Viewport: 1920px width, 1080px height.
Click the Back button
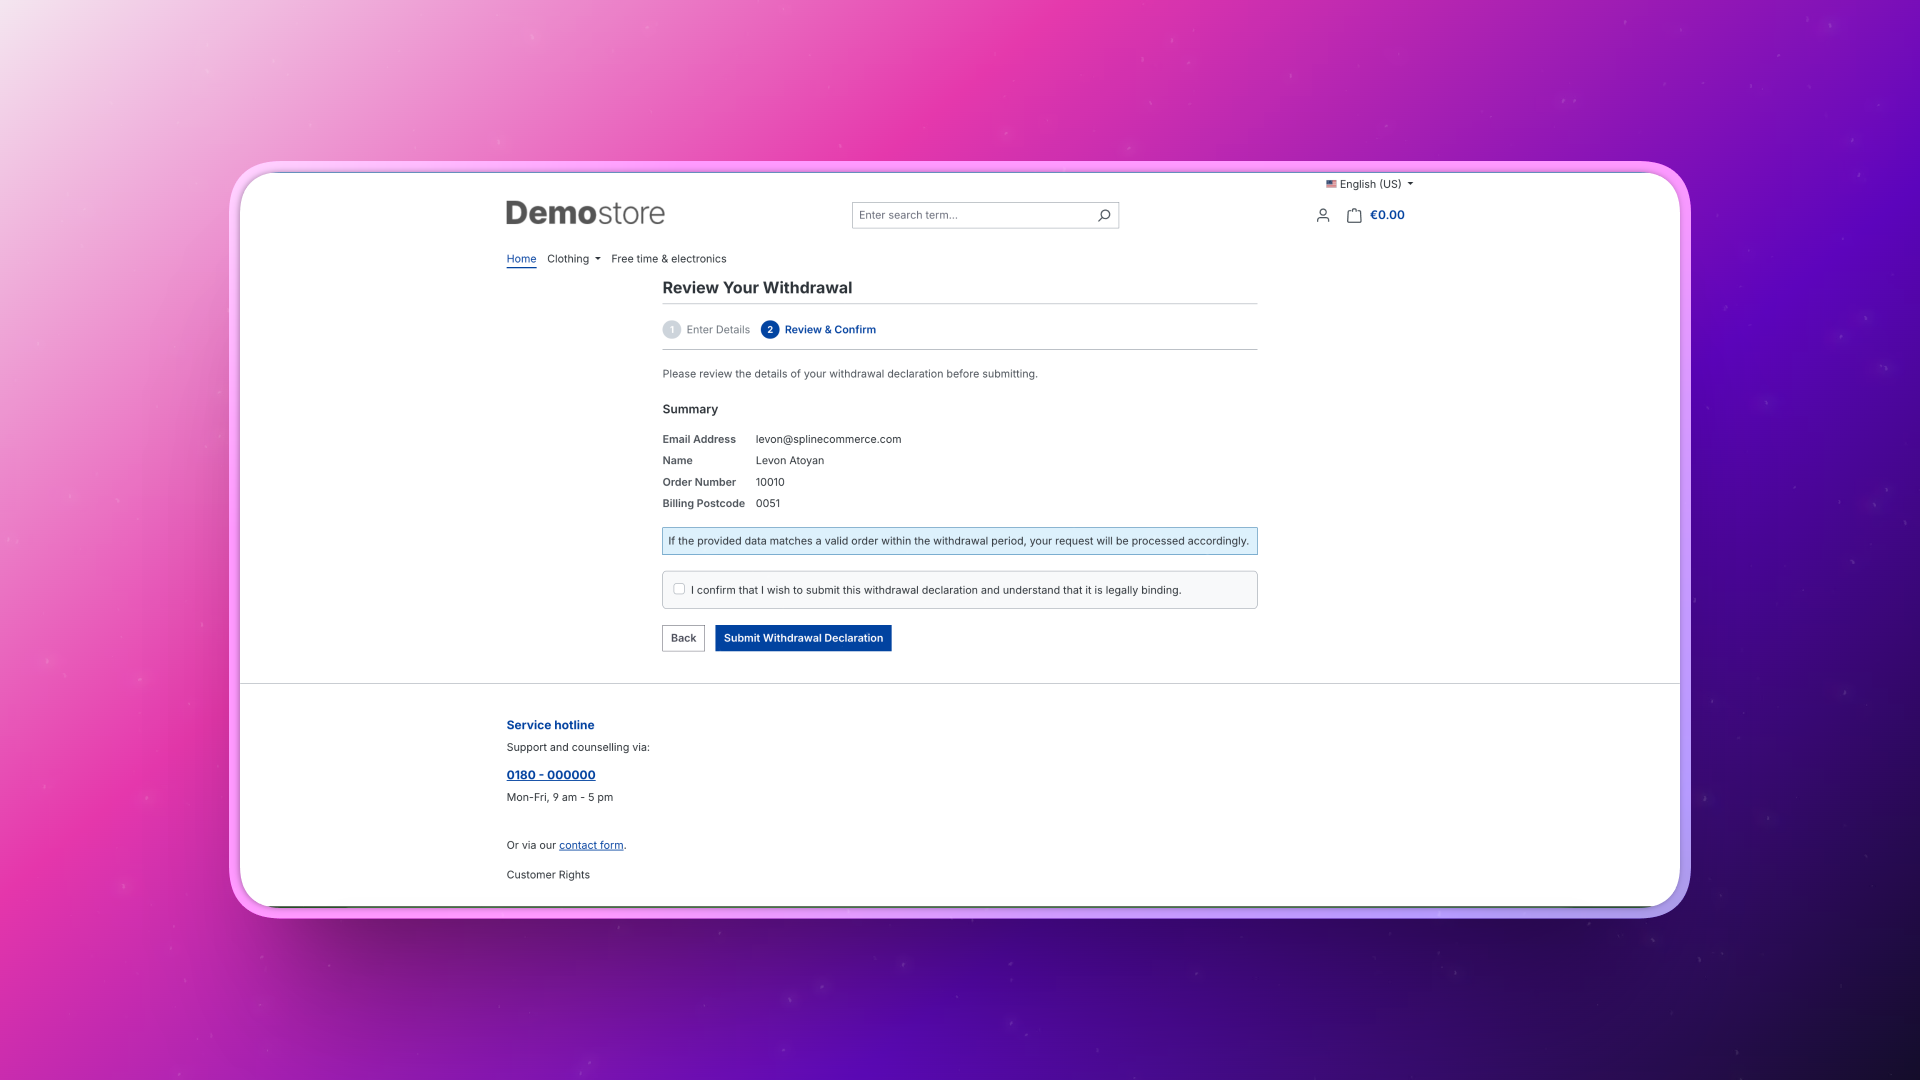click(683, 638)
